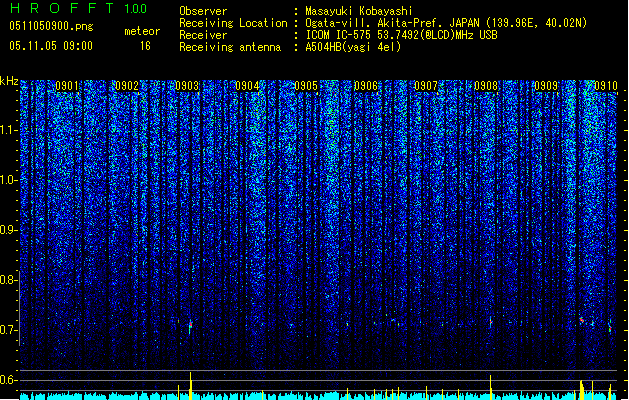Click the meteor label
The width and height of the screenshot is (629, 400).
click(x=142, y=31)
